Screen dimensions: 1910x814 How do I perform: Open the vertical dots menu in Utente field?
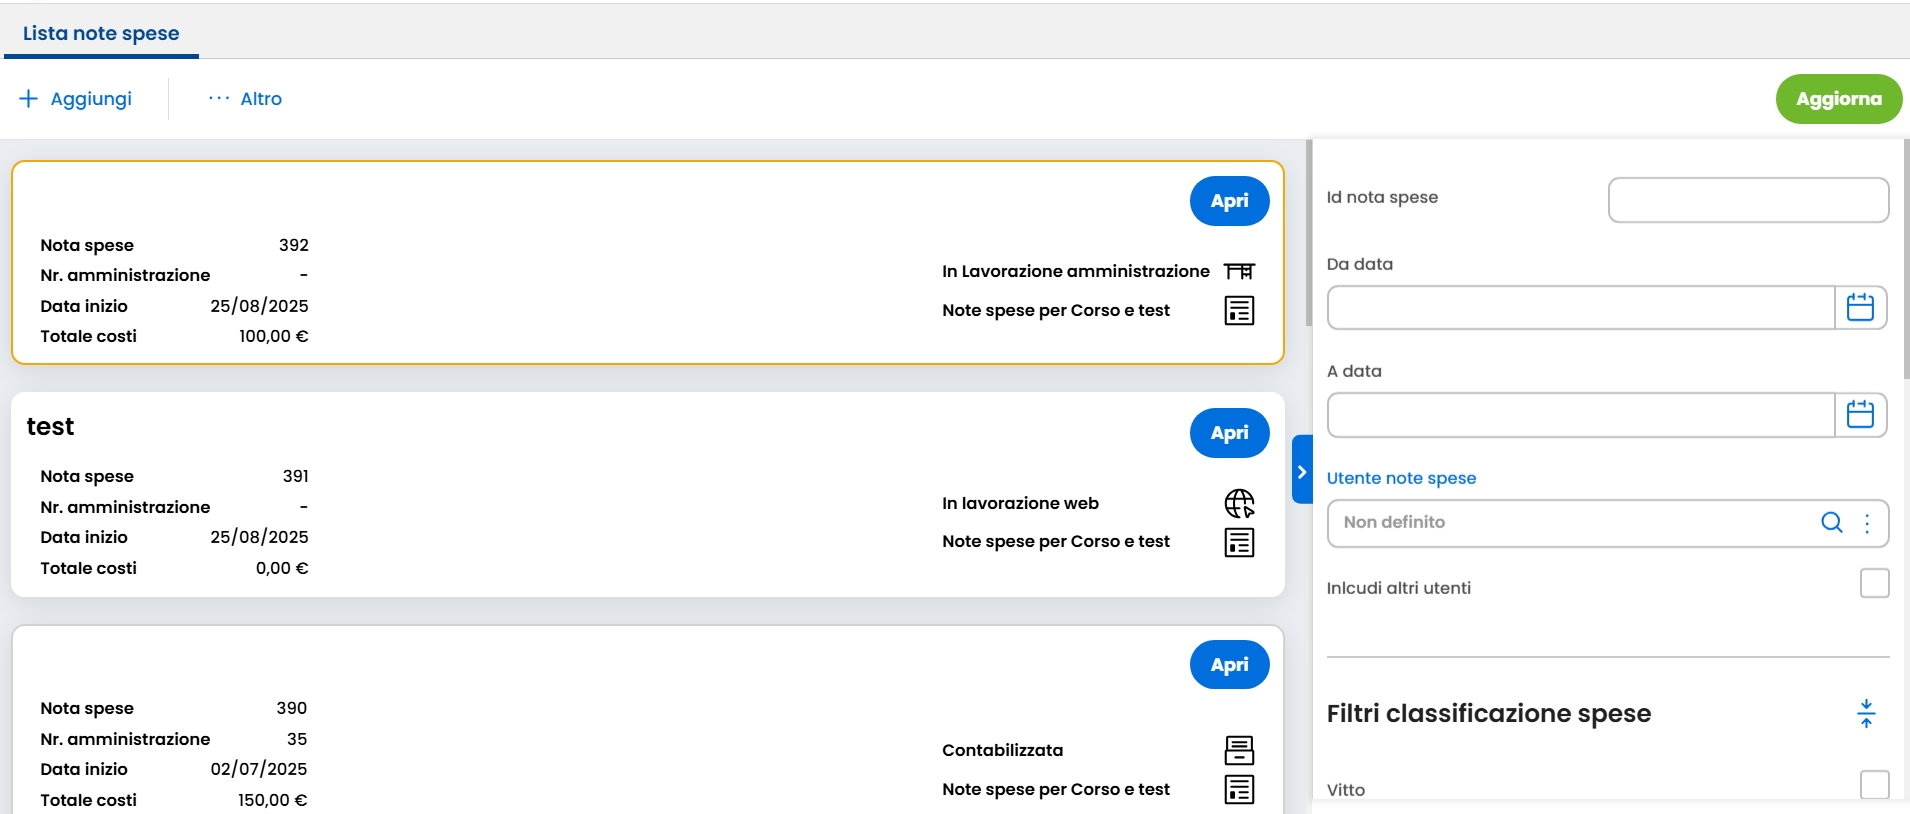(x=1867, y=523)
